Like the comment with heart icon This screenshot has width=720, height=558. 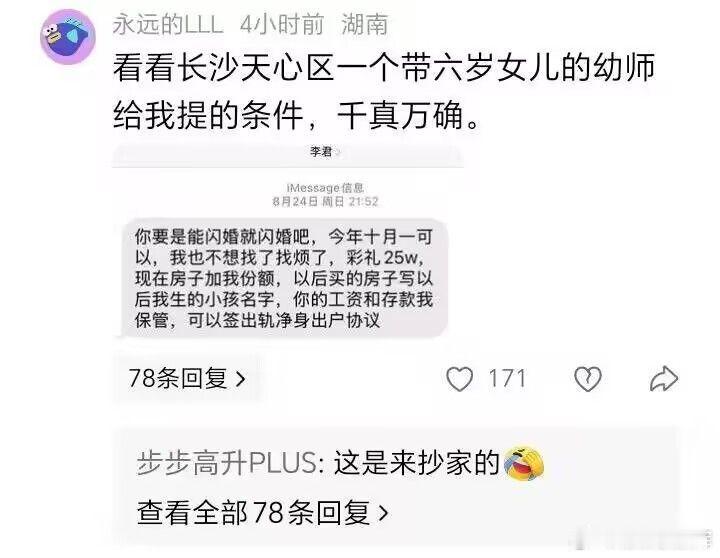click(459, 379)
